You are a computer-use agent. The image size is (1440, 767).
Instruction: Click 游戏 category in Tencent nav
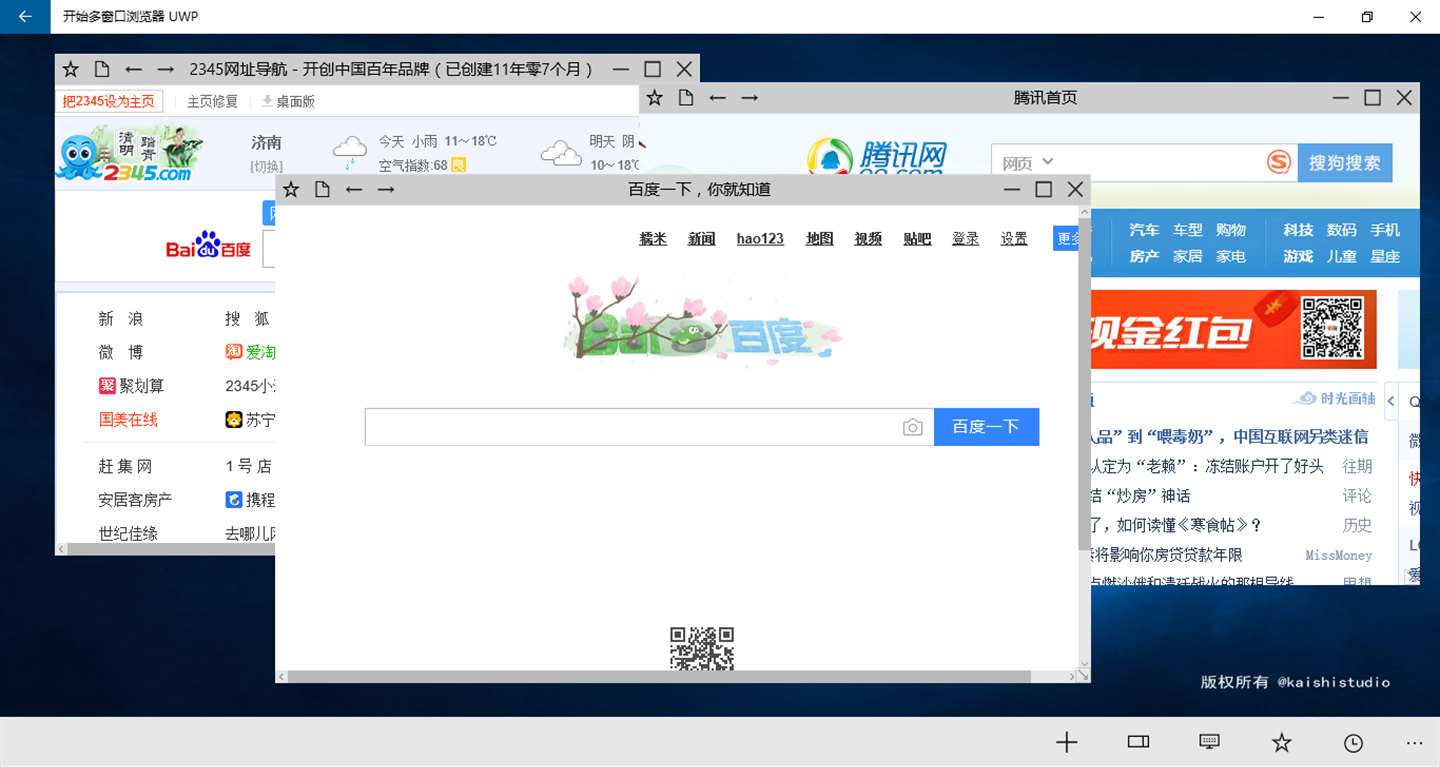(x=1298, y=257)
